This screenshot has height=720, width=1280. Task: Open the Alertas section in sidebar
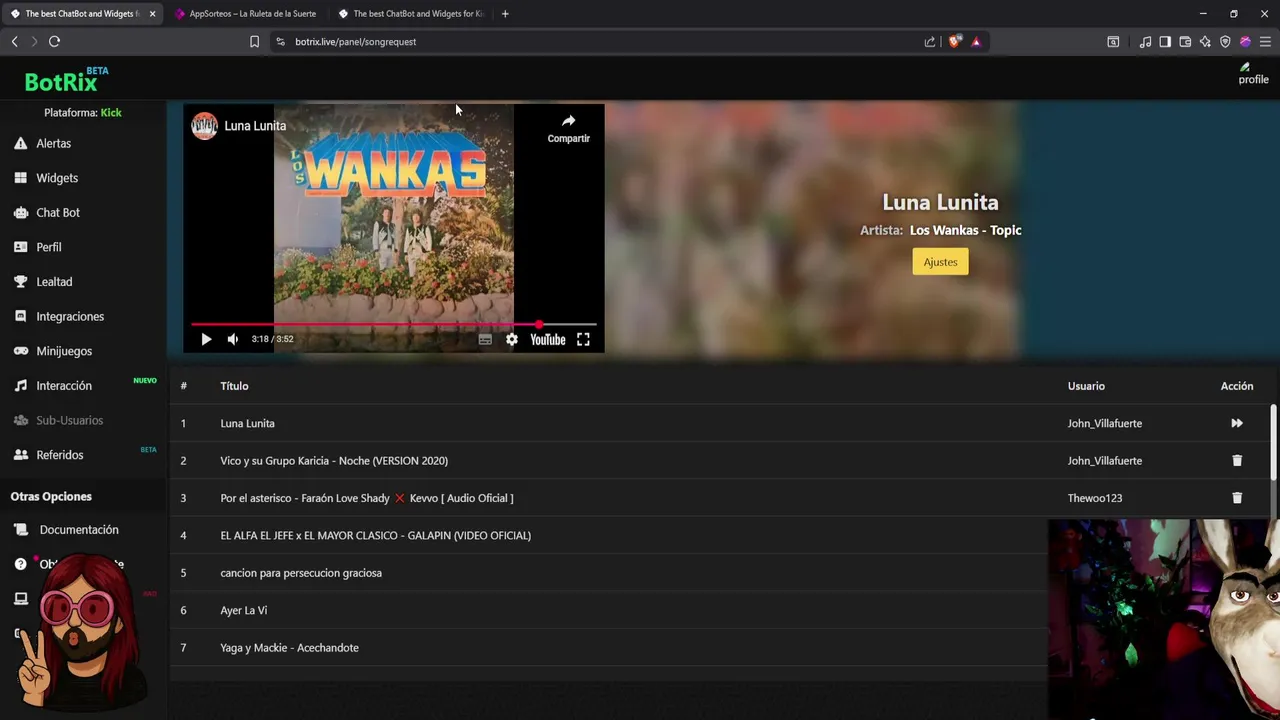[53, 143]
